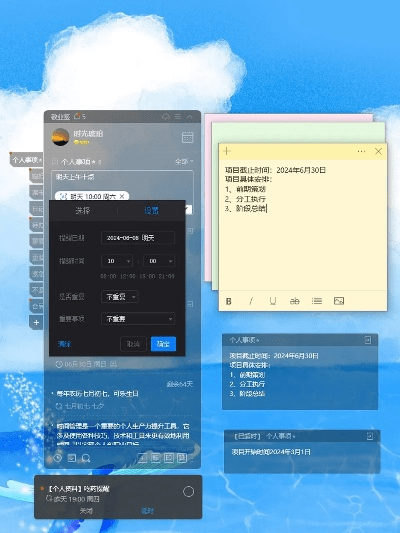Open the minute dropdown showing 00

tap(159, 261)
